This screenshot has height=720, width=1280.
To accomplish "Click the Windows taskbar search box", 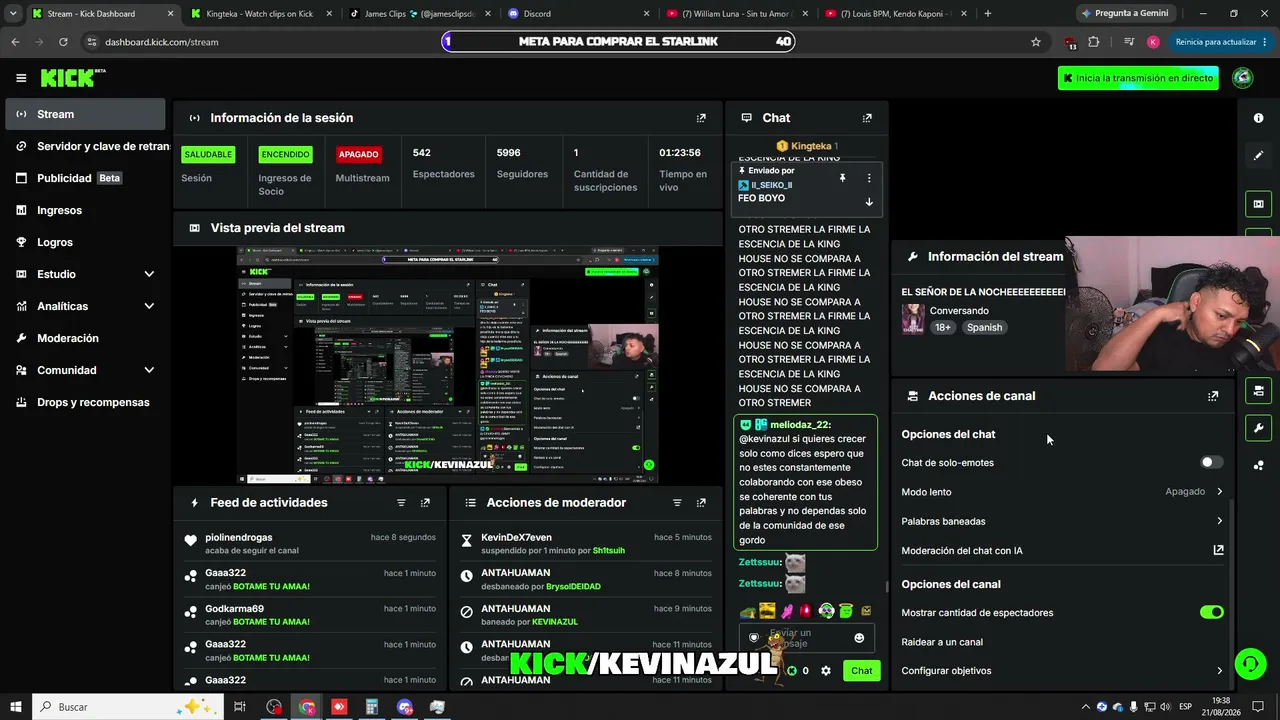I will [x=128, y=707].
